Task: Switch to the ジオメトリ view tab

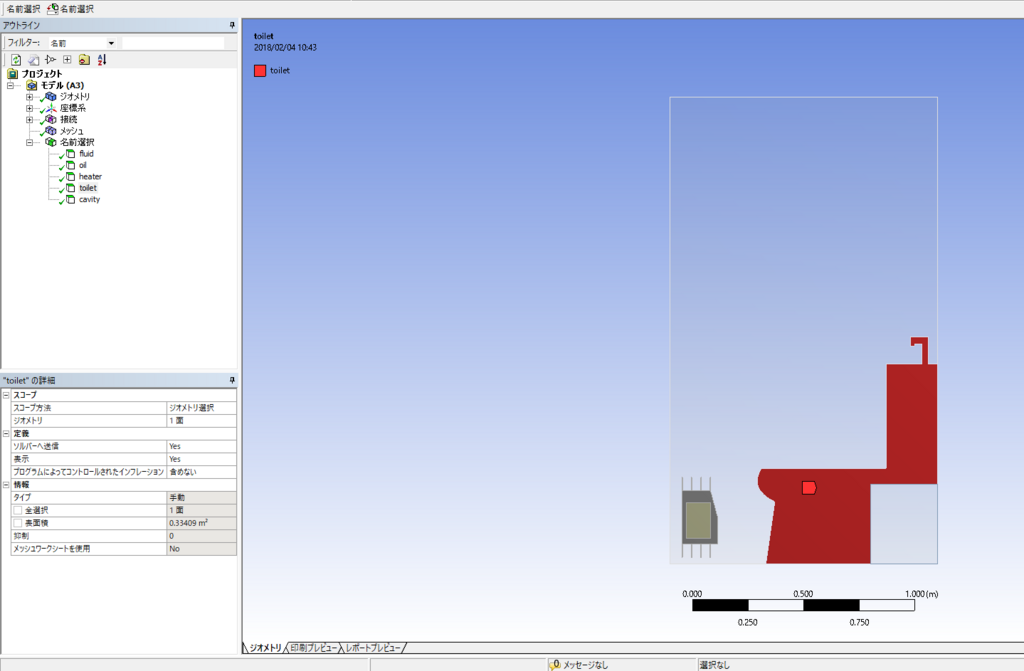Action: [265, 647]
